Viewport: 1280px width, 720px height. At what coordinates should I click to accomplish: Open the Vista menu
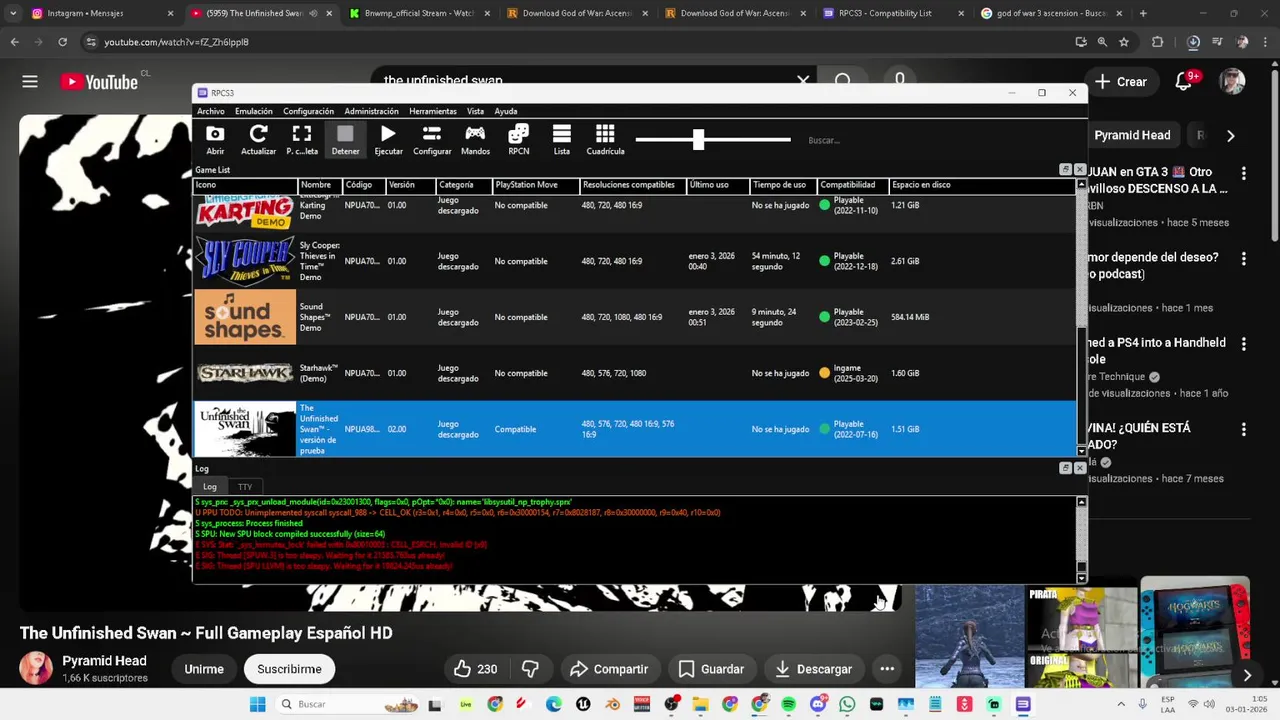[x=475, y=111]
